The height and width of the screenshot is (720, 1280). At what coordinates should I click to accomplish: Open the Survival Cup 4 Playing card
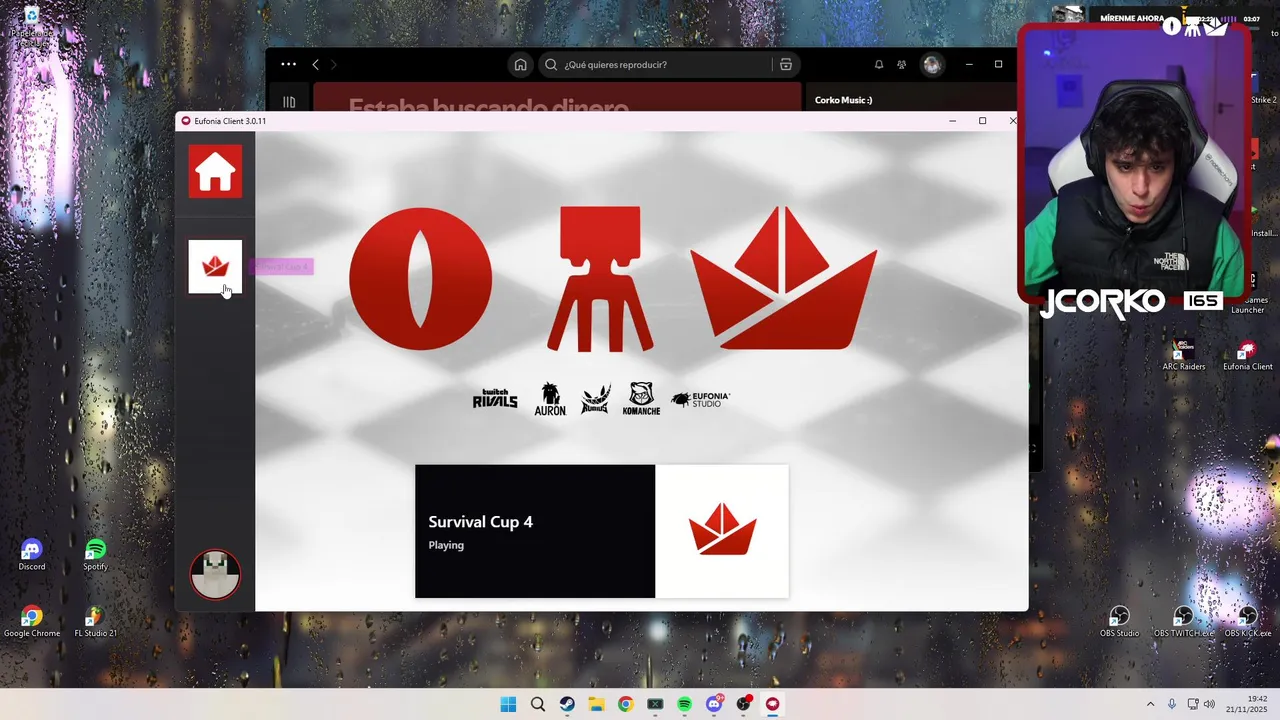[602, 531]
